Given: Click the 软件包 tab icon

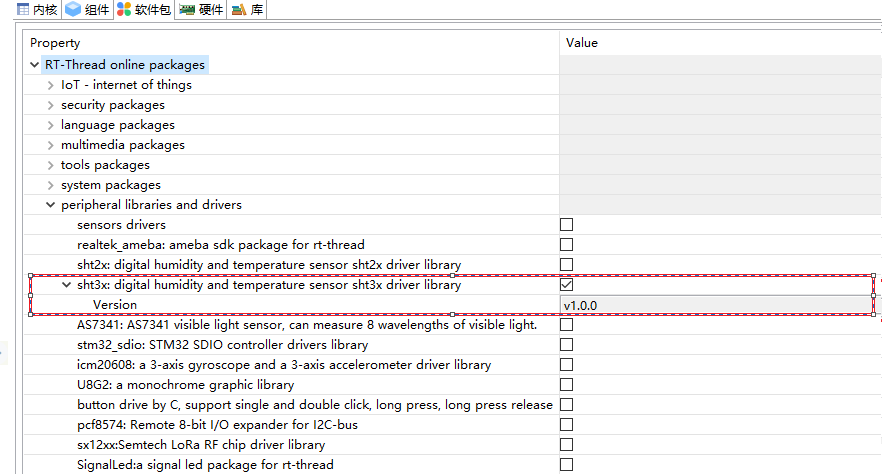Looking at the screenshot, I should pyautogui.click(x=124, y=10).
